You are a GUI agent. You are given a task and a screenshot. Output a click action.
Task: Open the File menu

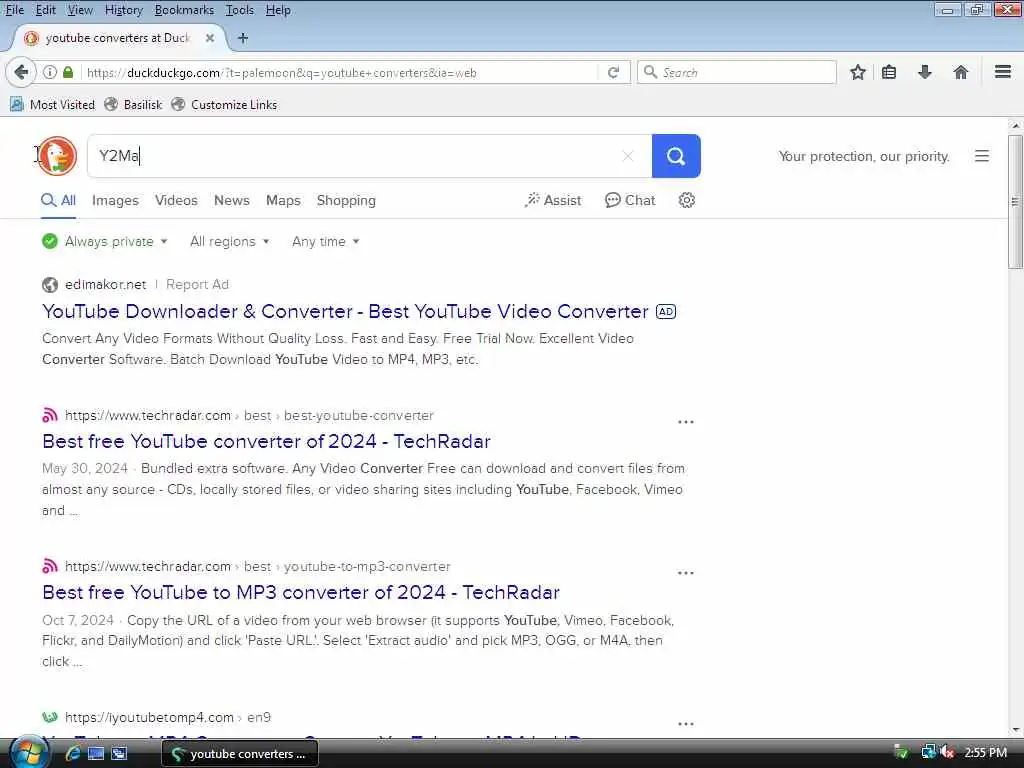pyautogui.click(x=14, y=10)
